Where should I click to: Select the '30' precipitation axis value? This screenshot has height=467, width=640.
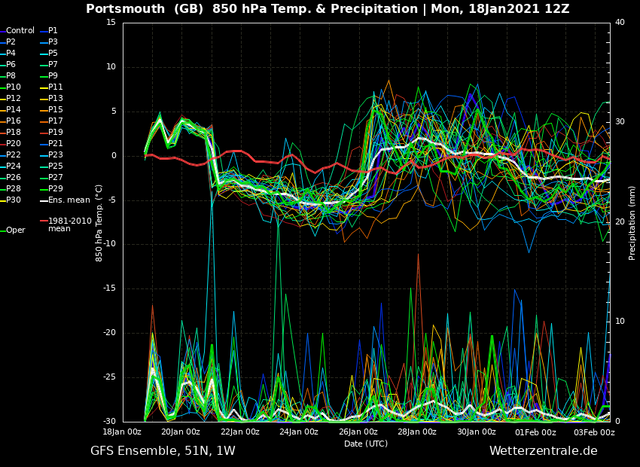coord(620,122)
